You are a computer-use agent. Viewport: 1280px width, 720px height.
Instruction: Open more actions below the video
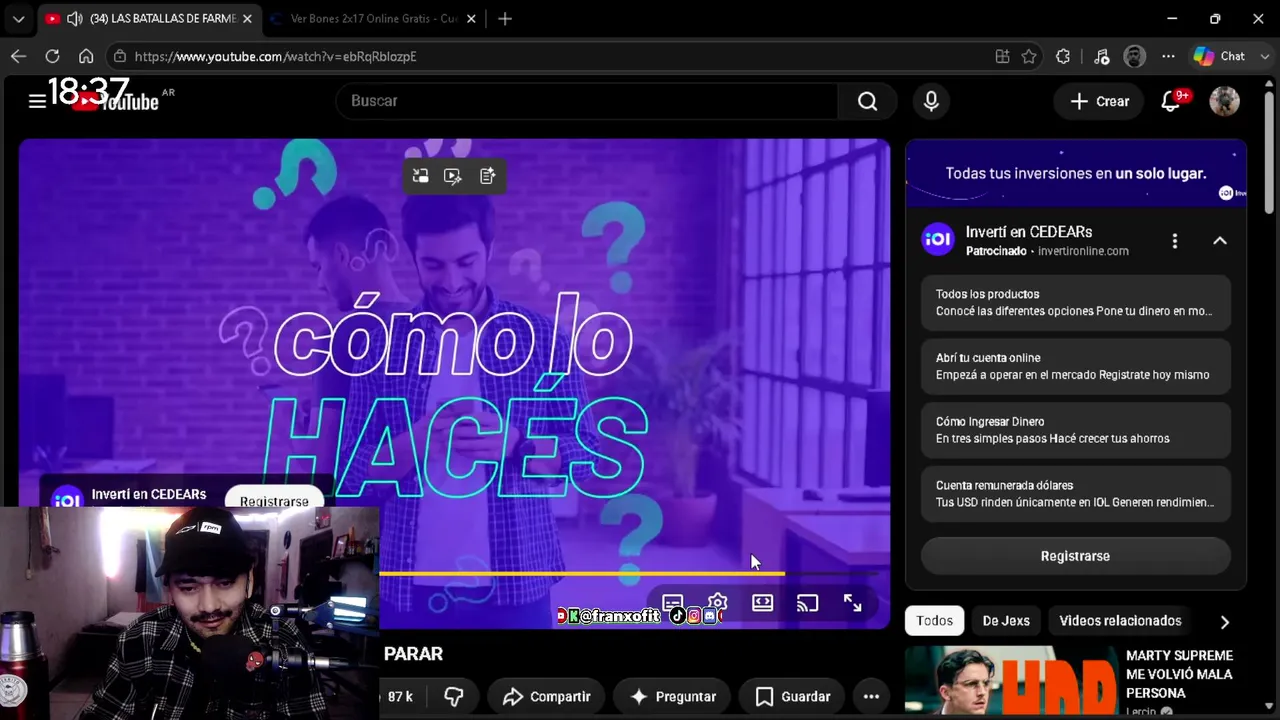click(871, 697)
